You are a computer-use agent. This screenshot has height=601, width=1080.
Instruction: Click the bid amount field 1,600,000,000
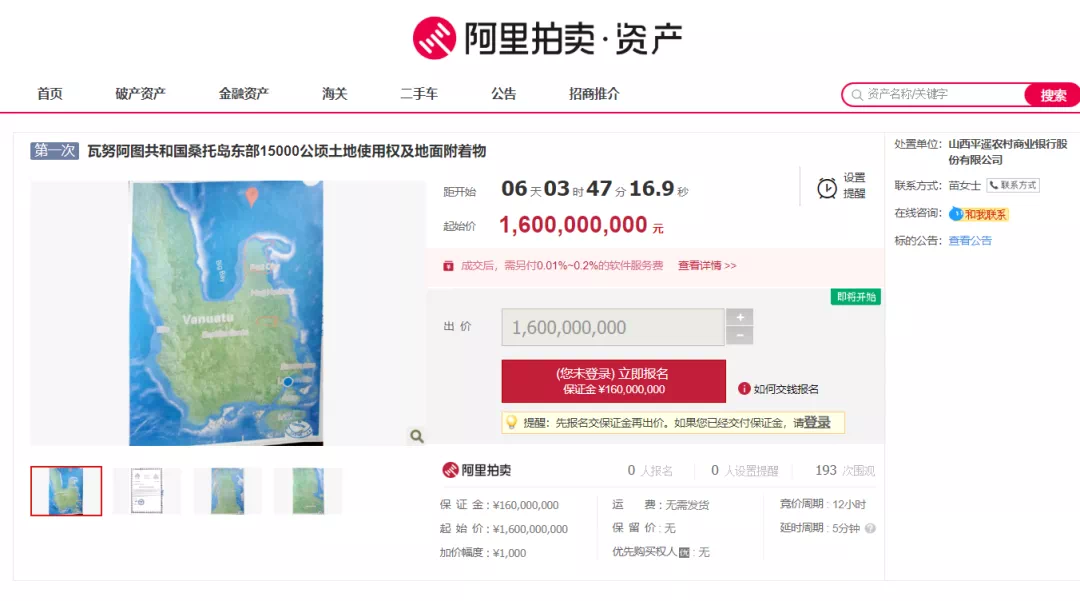point(612,327)
